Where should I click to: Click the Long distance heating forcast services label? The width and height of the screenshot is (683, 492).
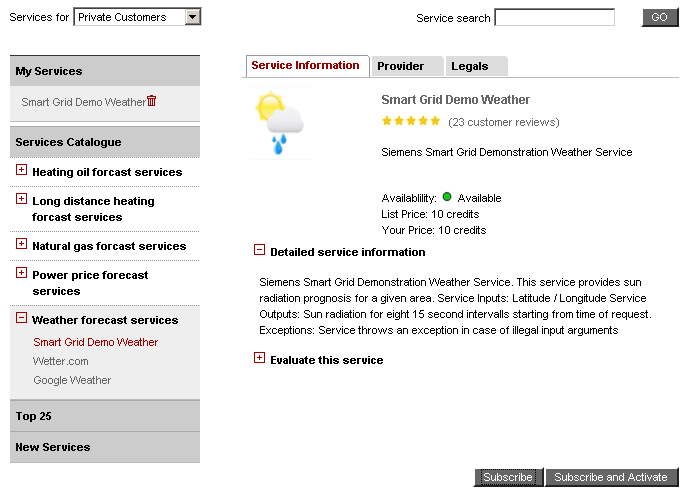pyautogui.click(x=93, y=209)
